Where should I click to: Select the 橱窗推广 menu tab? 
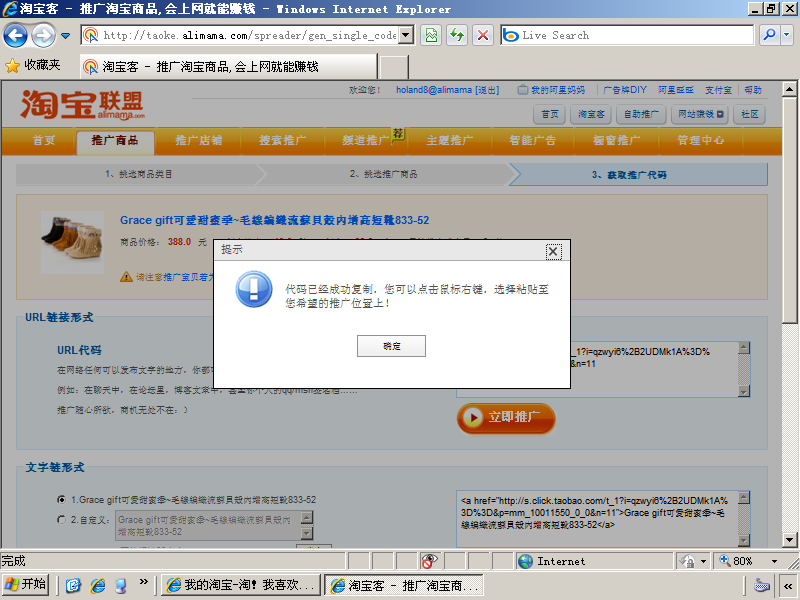point(616,140)
